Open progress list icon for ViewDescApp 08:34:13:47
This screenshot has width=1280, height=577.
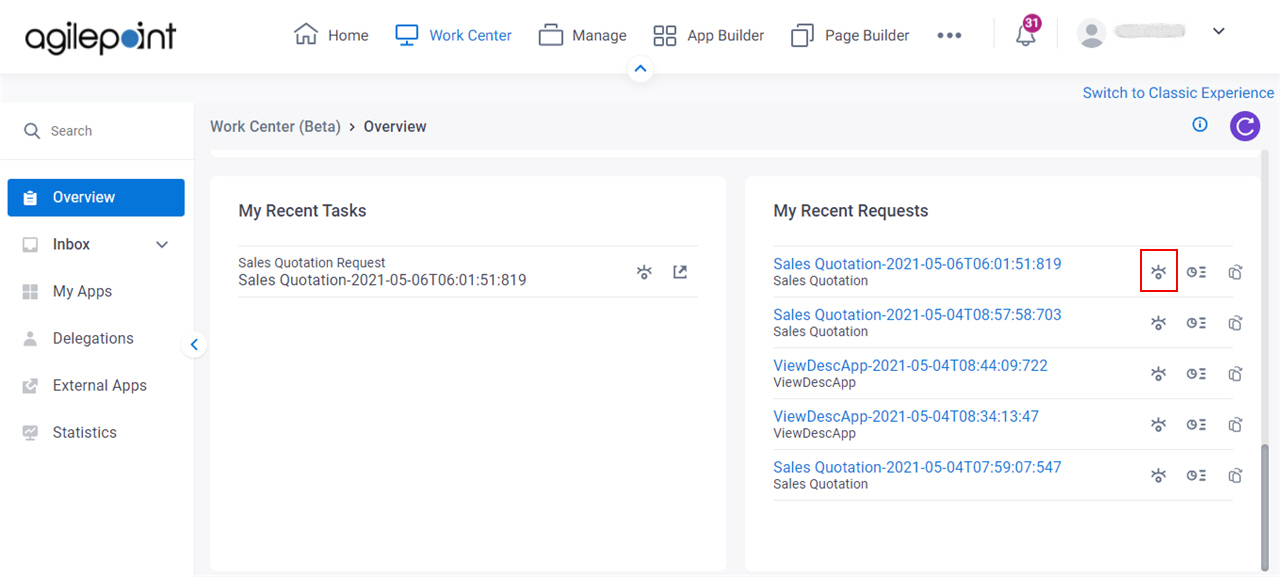pyautogui.click(x=1196, y=425)
